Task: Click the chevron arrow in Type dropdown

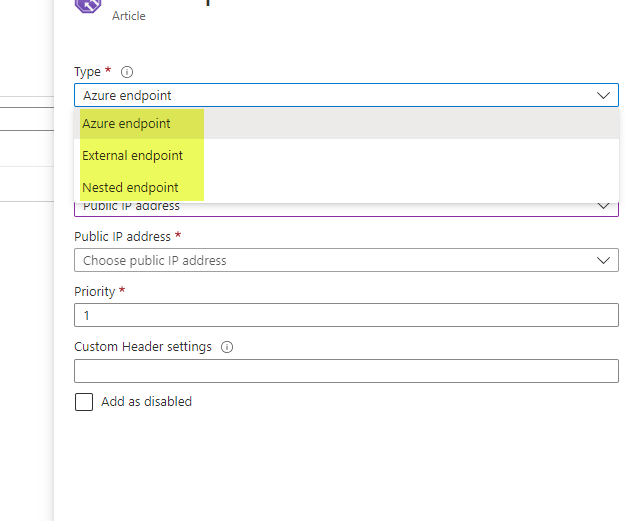Action: point(603,95)
